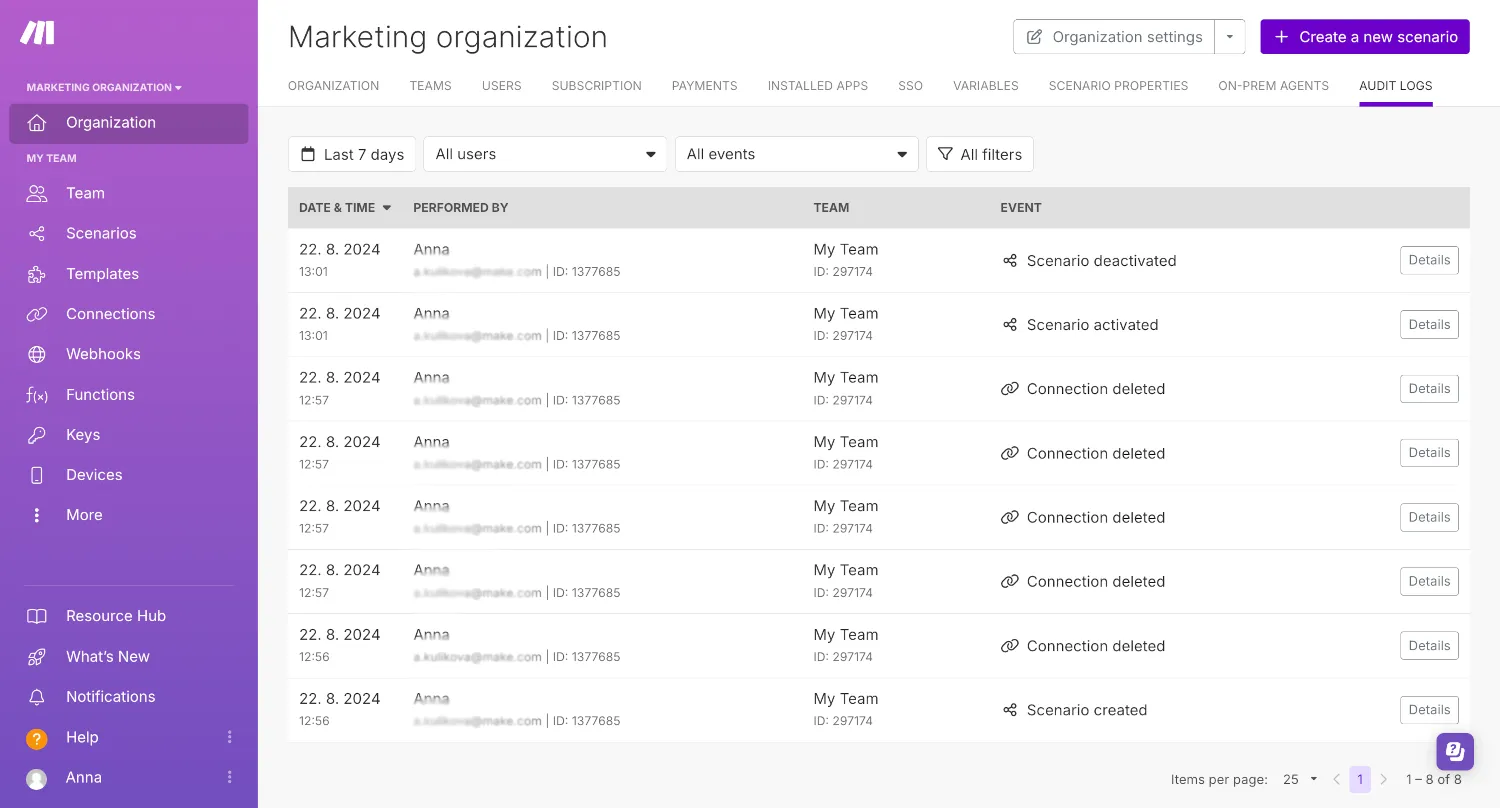Image resolution: width=1500 pixels, height=808 pixels.
Task: Switch to the SSO tab
Action: [x=911, y=86]
